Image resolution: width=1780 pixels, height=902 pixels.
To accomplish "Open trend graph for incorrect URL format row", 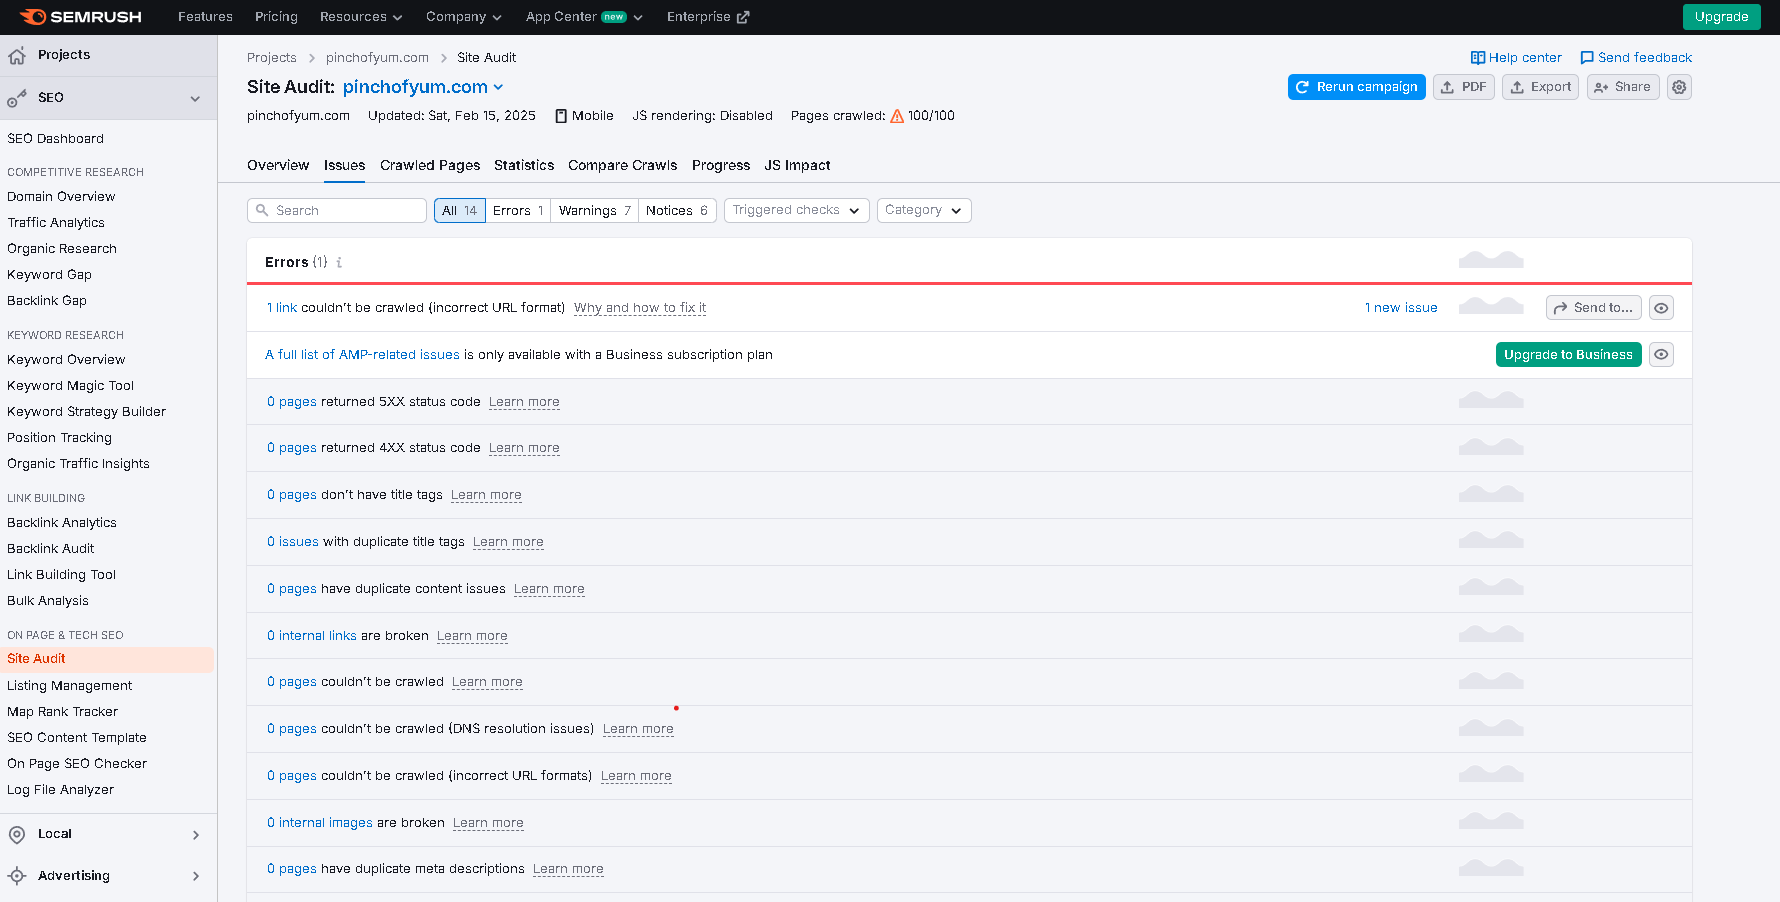I will click(1491, 306).
